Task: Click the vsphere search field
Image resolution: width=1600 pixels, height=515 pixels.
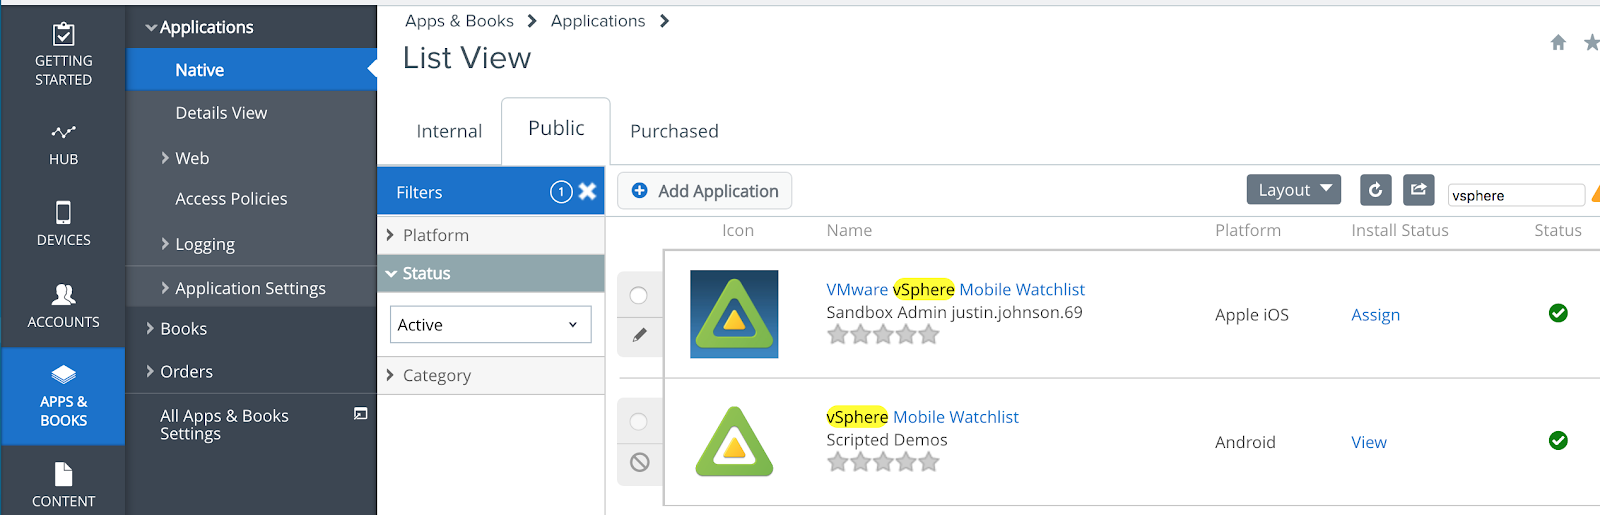Action: pos(1516,195)
